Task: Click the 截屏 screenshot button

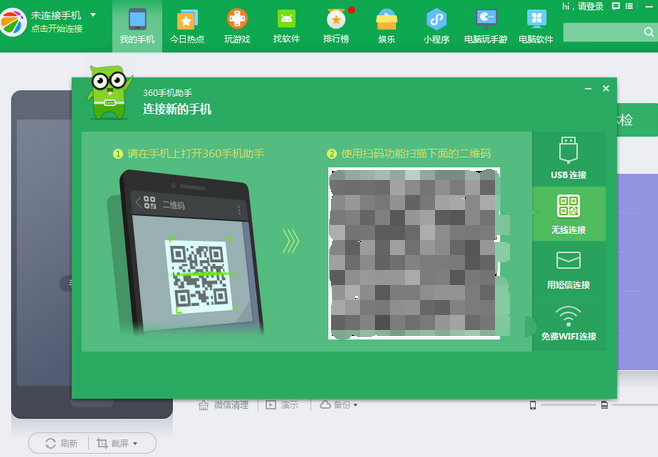Action: pos(112,443)
